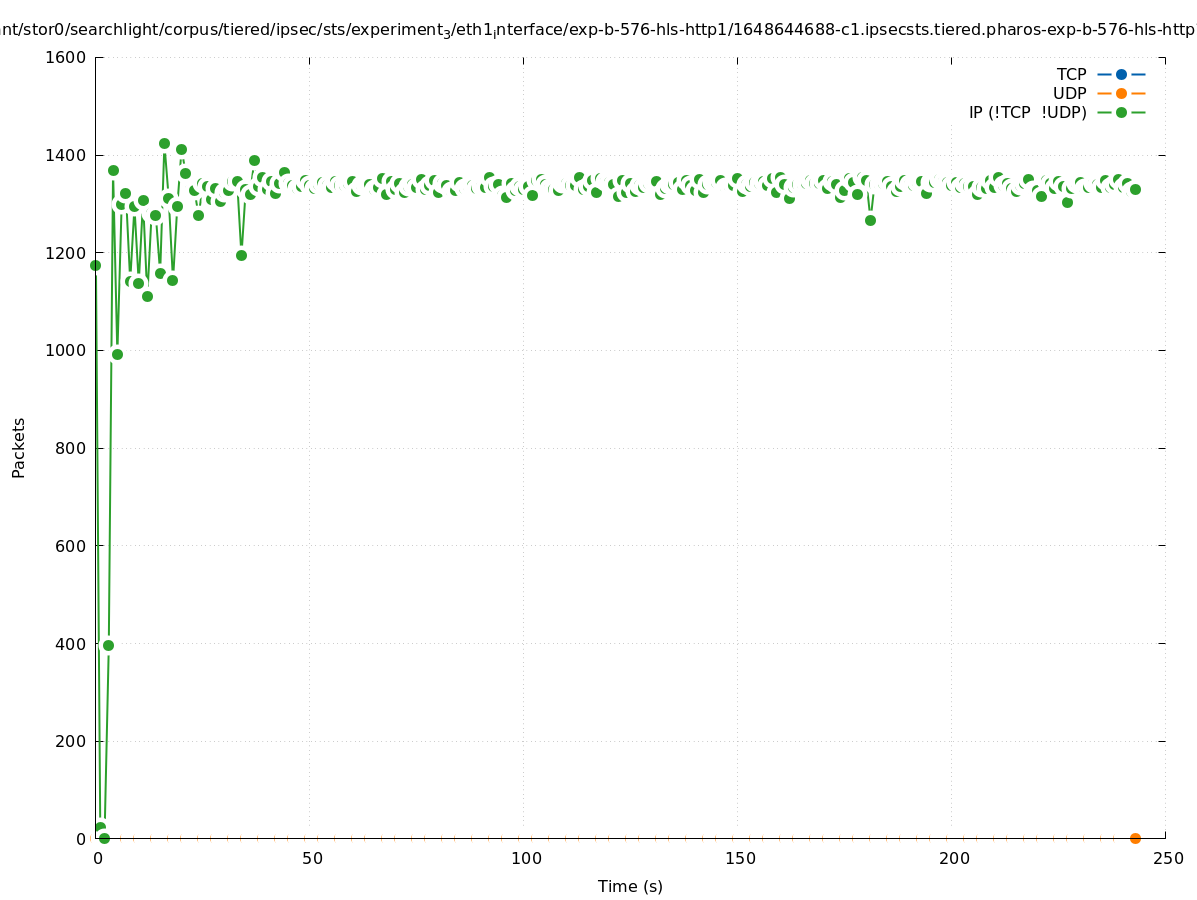The width and height of the screenshot is (1197, 900).
Task: Click the green IP legend marker
Action: click(1121, 112)
